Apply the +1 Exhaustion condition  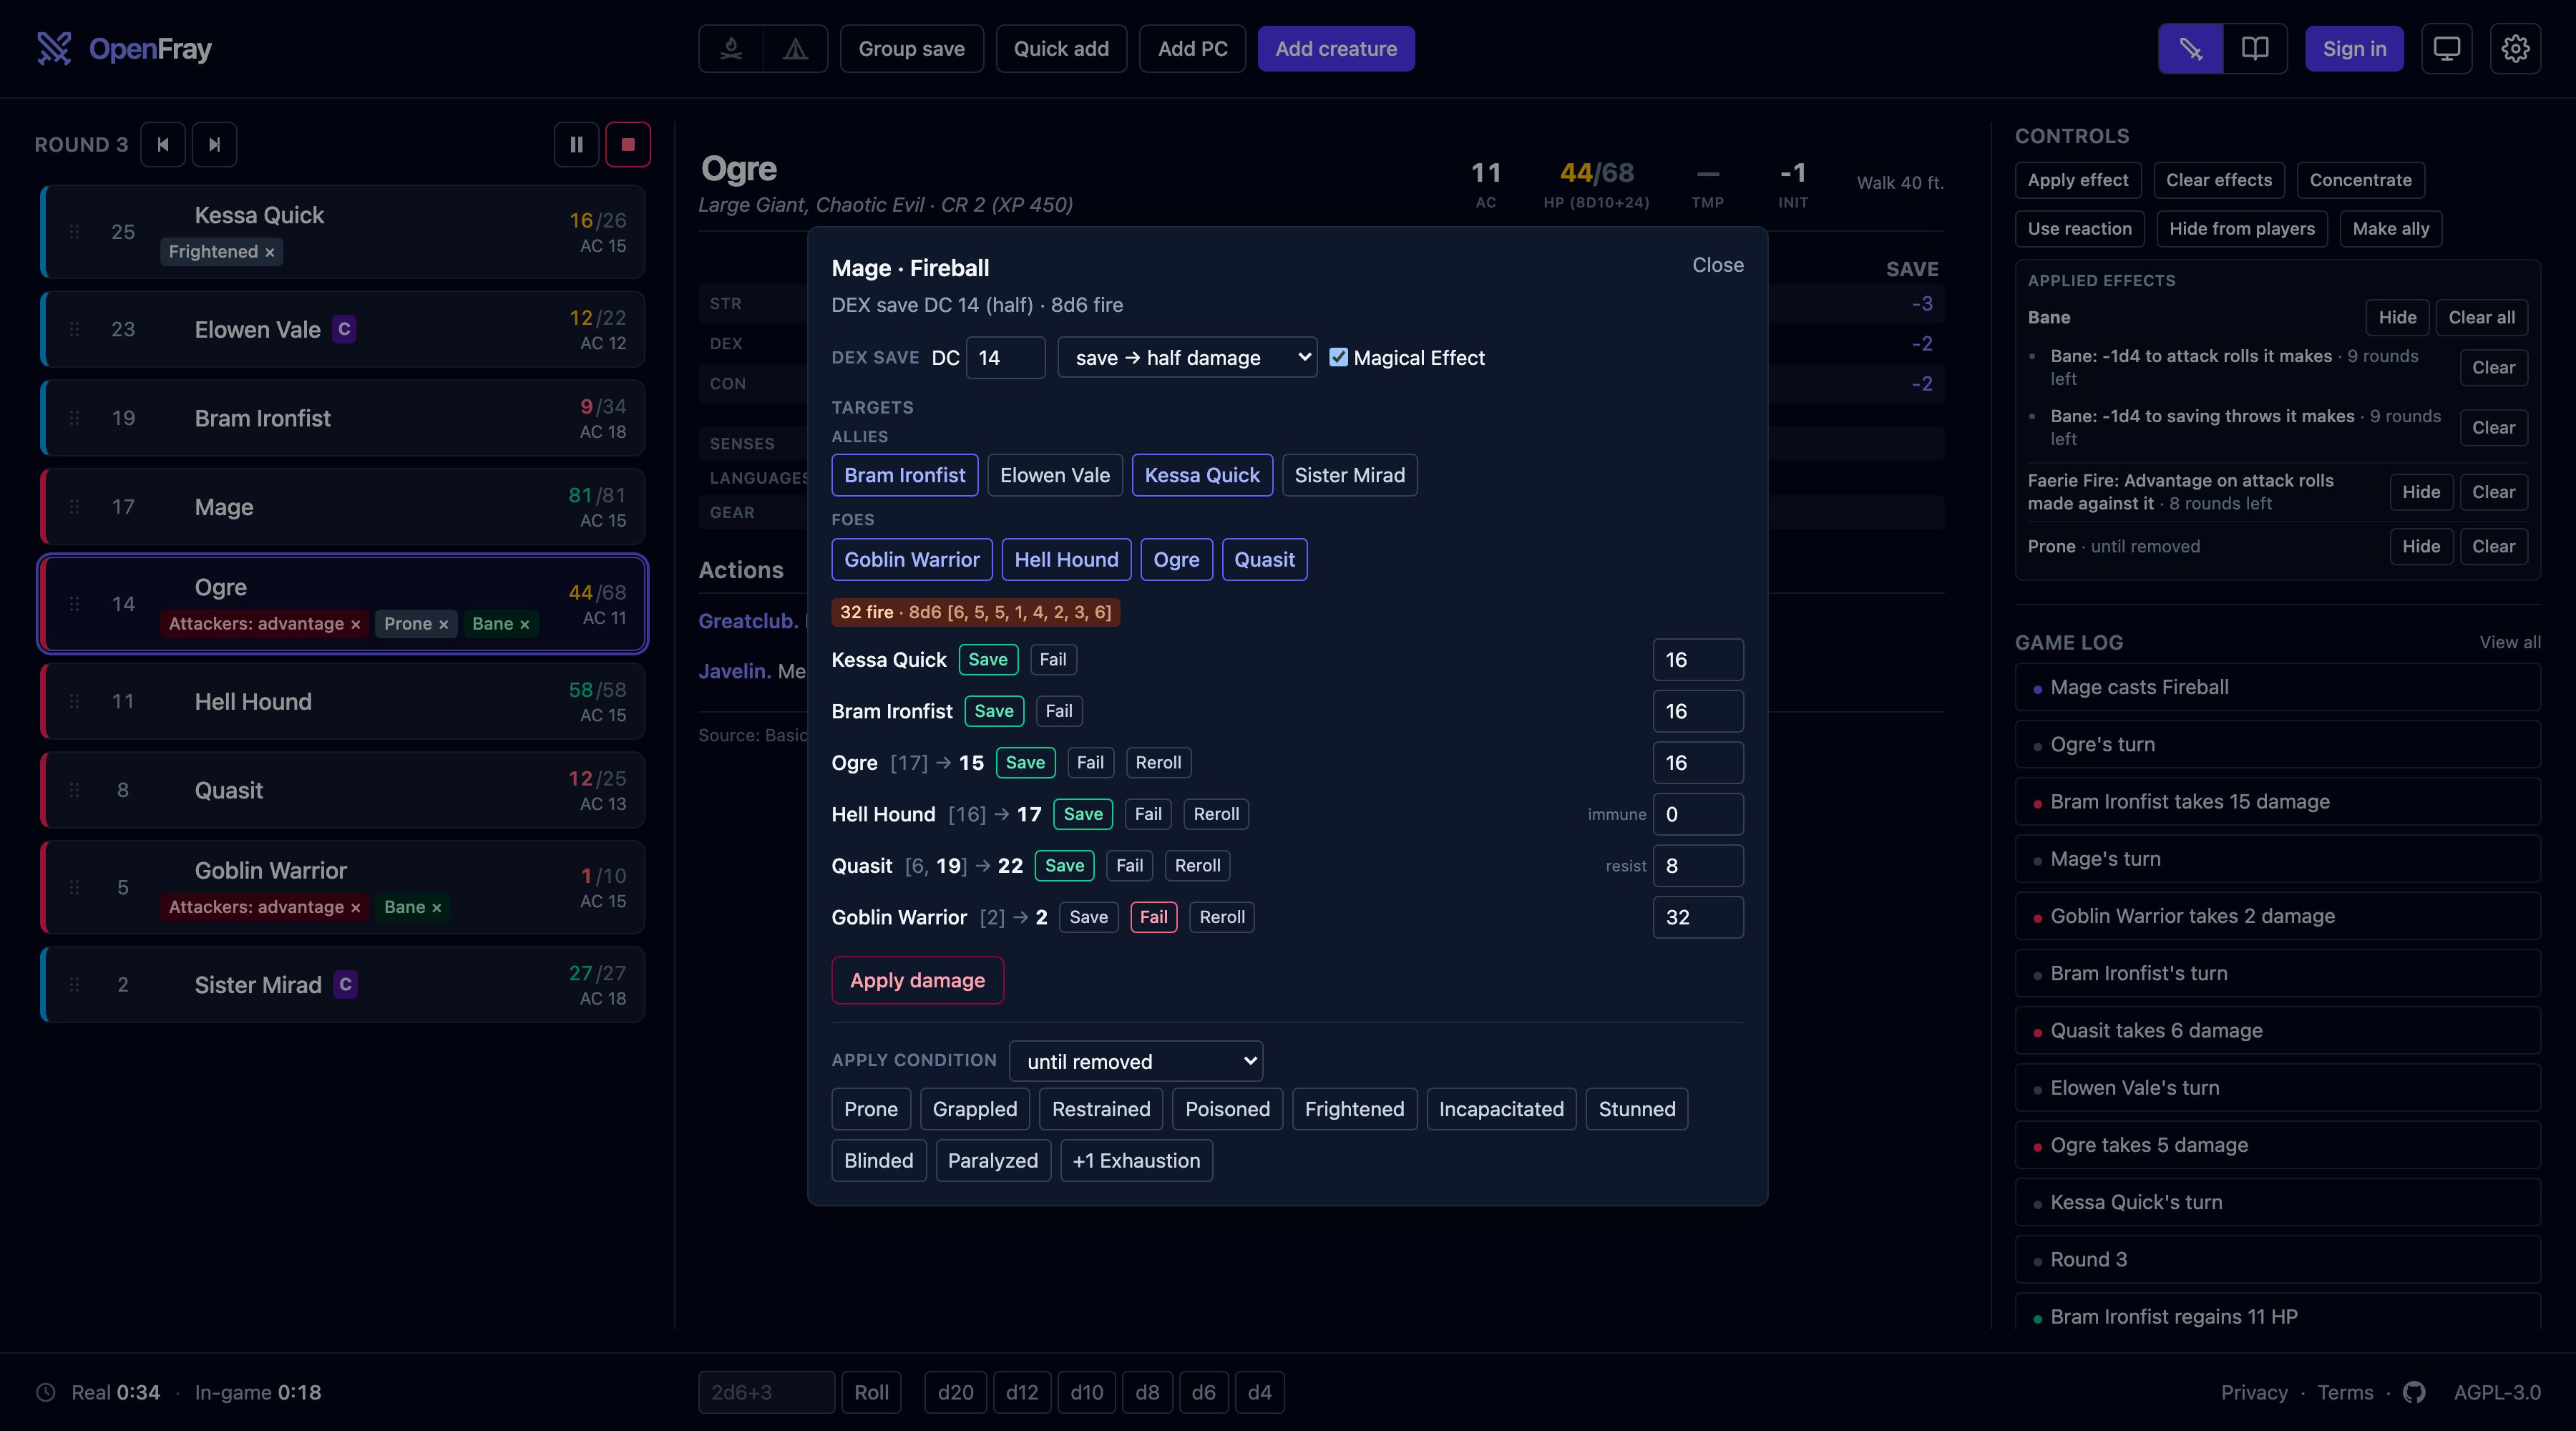click(x=1136, y=1160)
